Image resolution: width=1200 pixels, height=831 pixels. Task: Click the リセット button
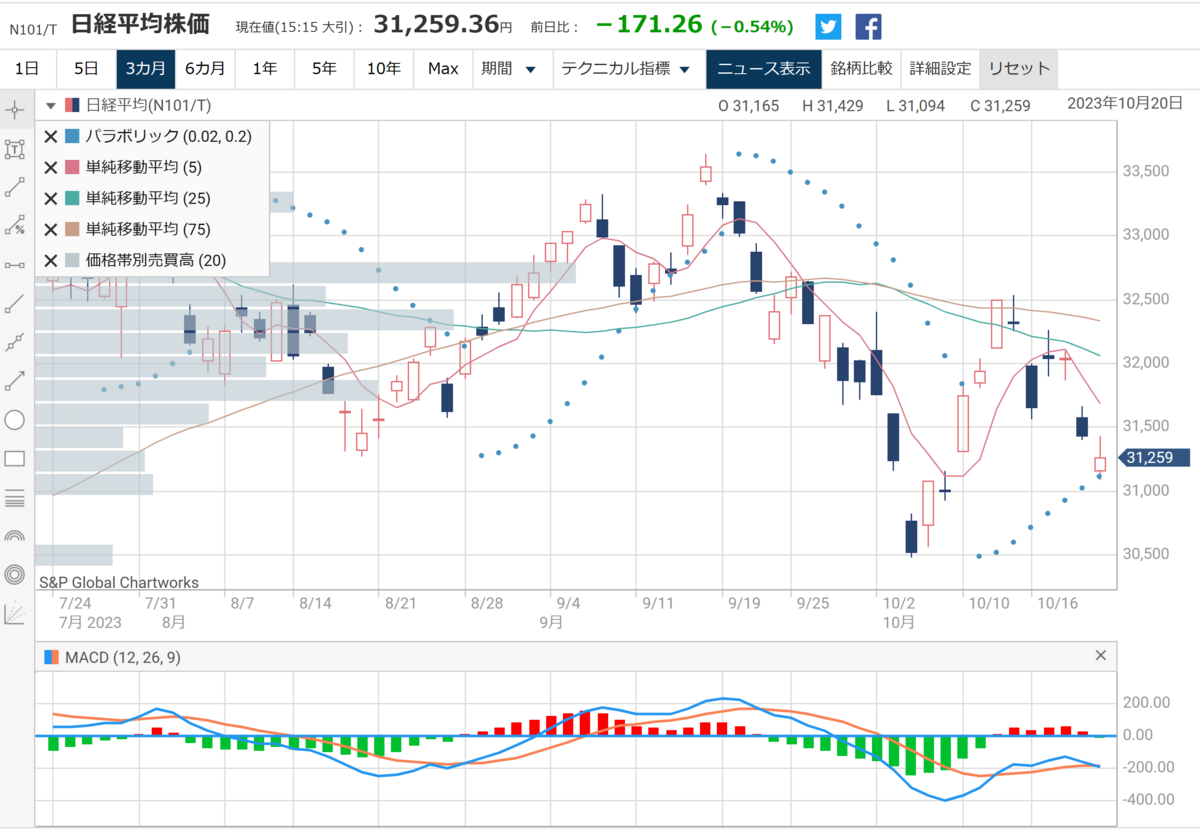[1019, 69]
